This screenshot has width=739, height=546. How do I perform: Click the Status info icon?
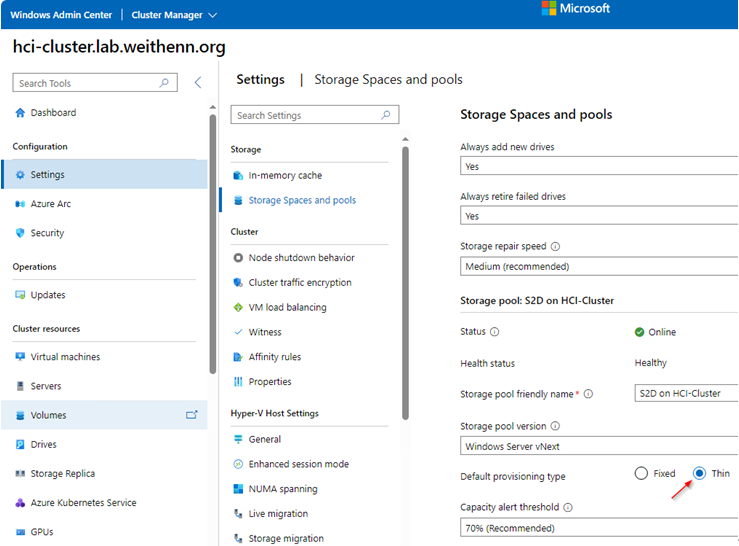click(x=494, y=332)
